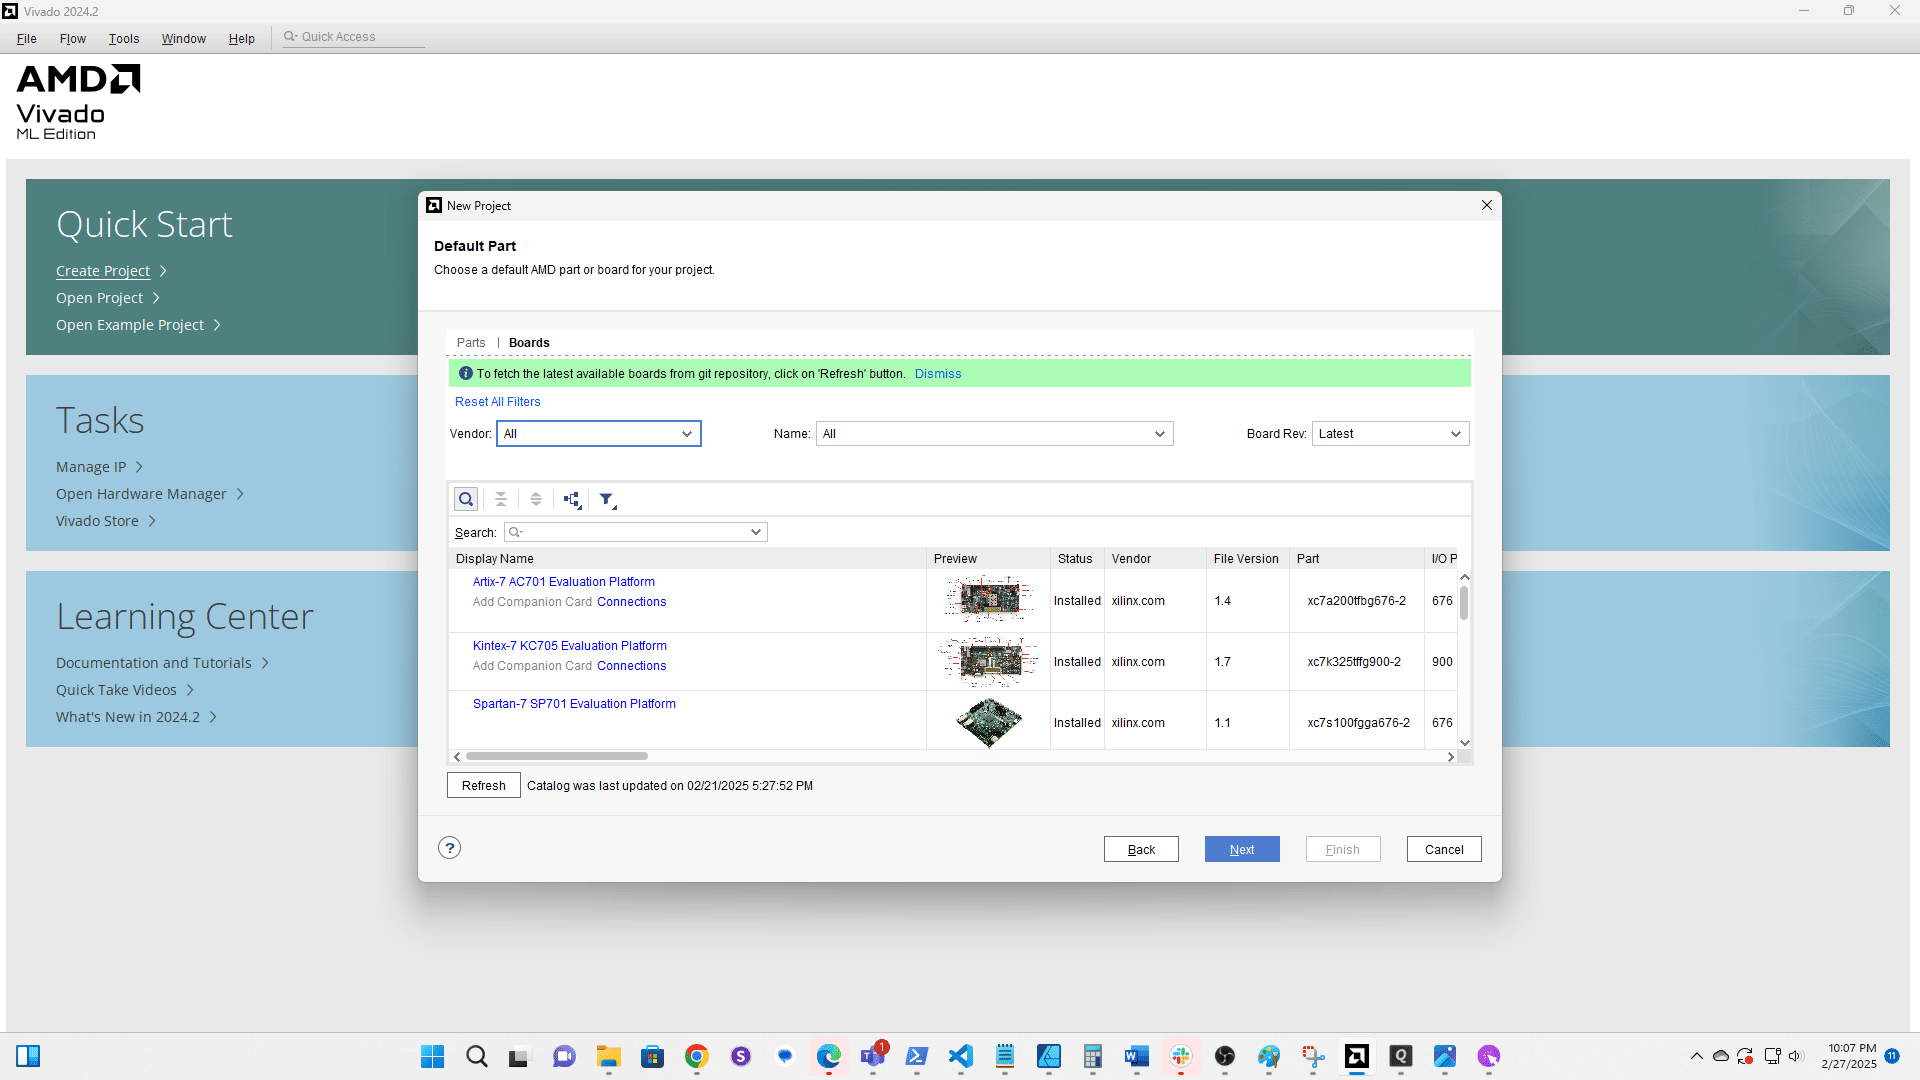
Task: Open the Tools menu
Action: (x=124, y=38)
